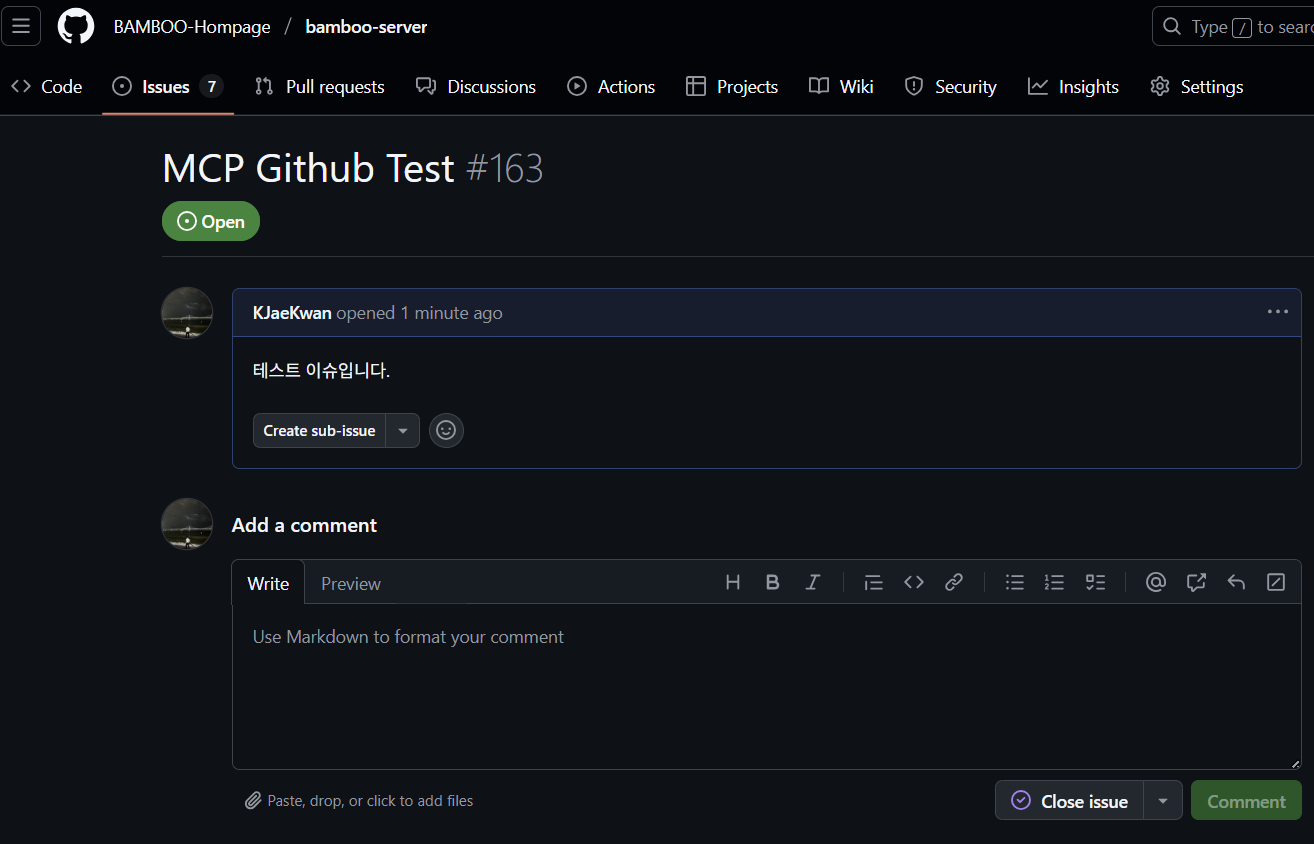This screenshot has height=844, width=1314.
Task: Open the BAMBOO-Hompage organization link
Action: coord(192,27)
